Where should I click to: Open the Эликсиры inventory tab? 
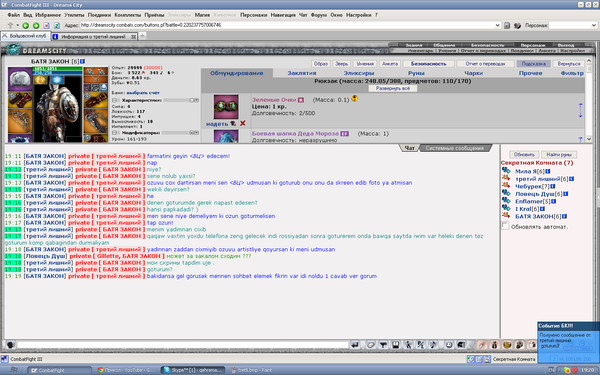click(359, 73)
